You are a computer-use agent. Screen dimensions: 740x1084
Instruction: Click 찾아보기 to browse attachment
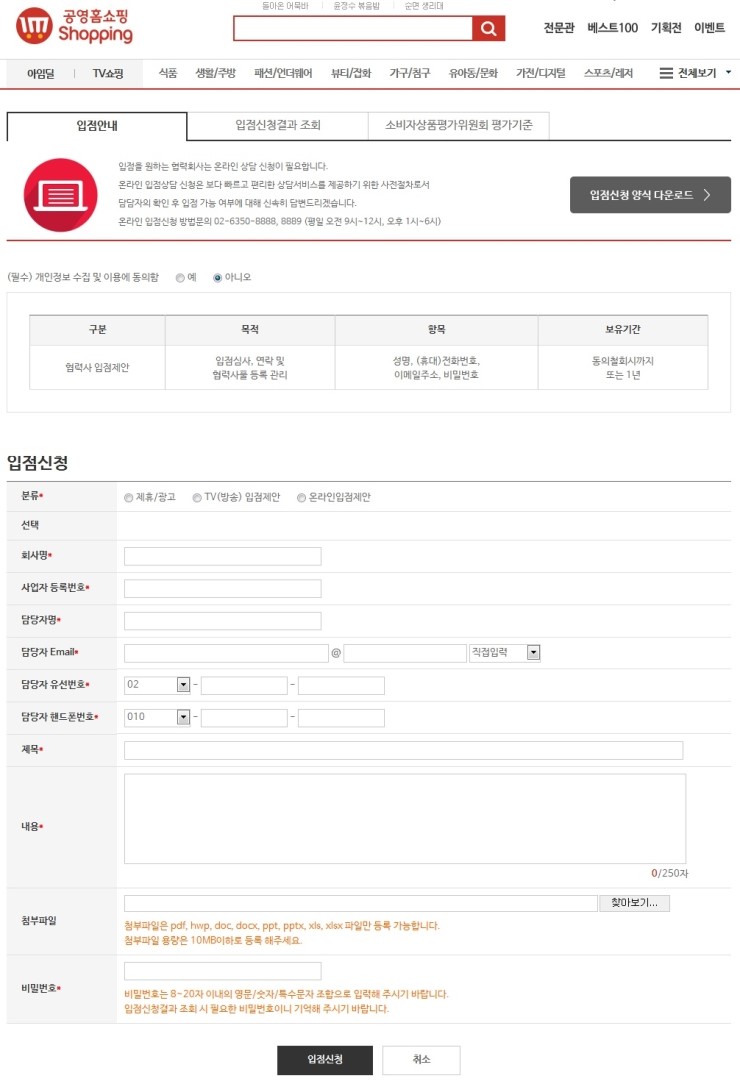click(635, 903)
